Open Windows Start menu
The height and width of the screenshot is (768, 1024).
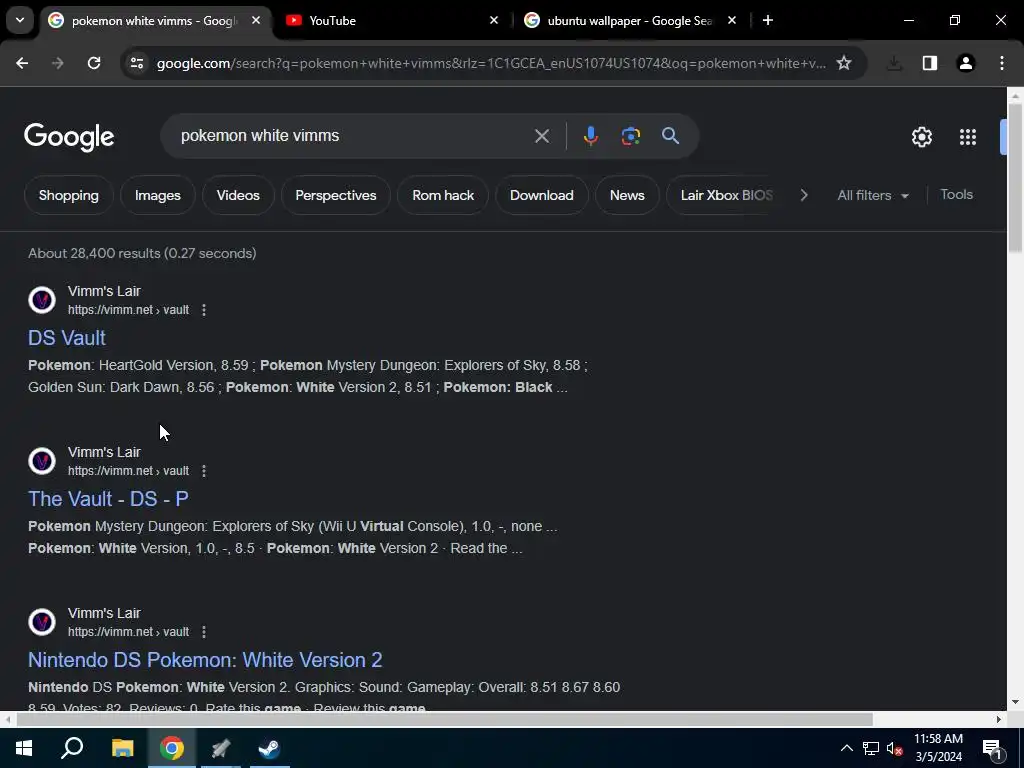pos(24,748)
